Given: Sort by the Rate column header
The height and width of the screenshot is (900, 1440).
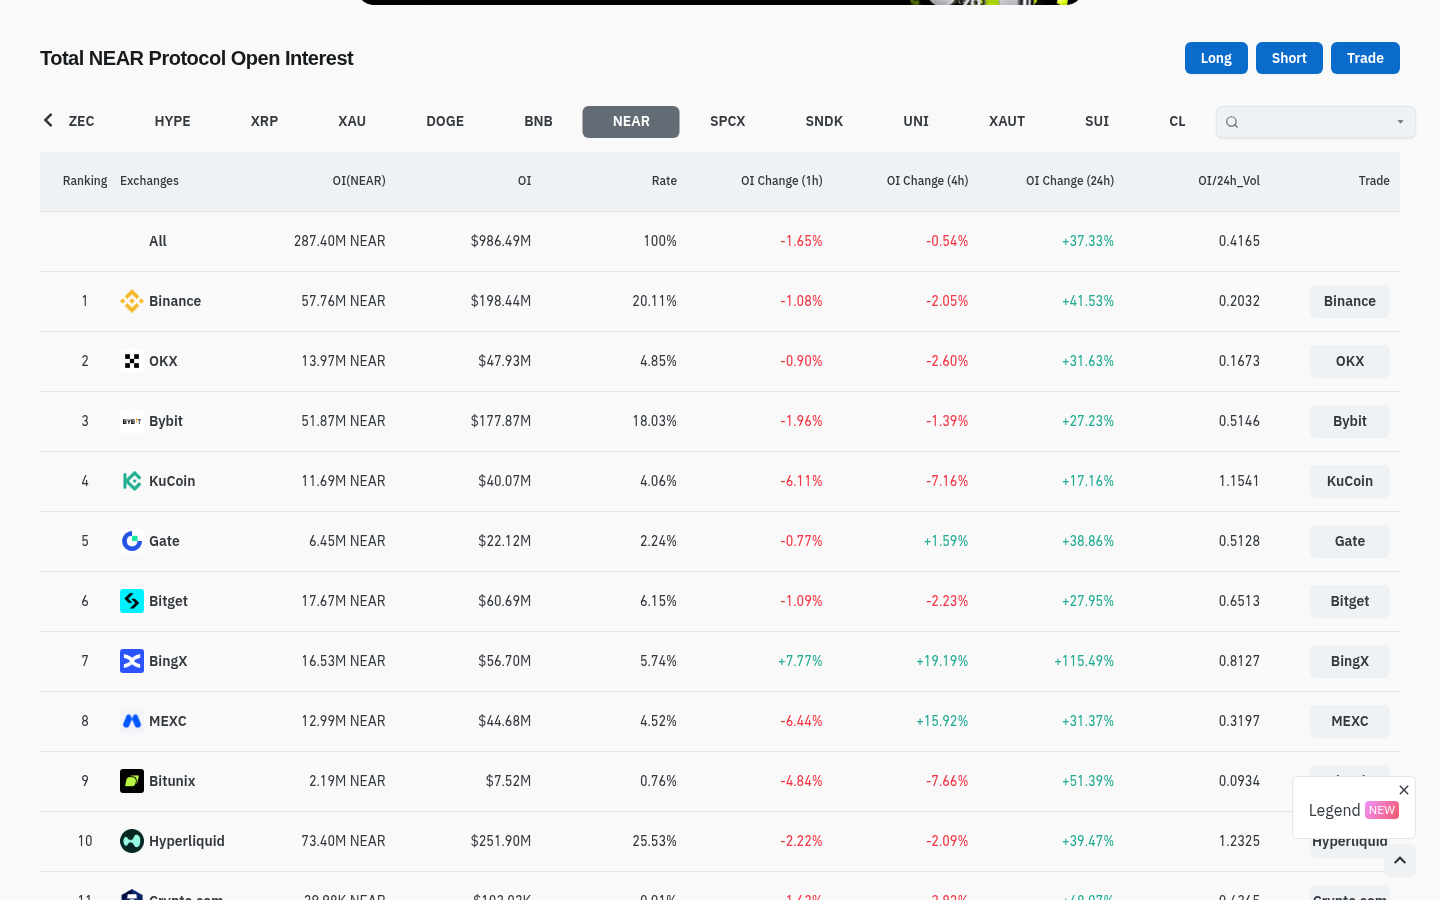Looking at the screenshot, I should tap(664, 181).
